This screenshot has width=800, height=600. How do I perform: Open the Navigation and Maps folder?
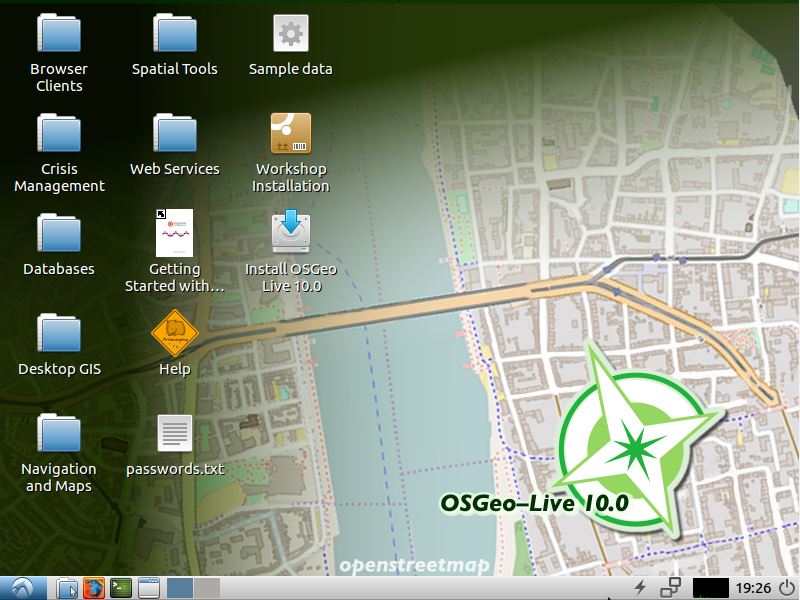[x=59, y=434]
